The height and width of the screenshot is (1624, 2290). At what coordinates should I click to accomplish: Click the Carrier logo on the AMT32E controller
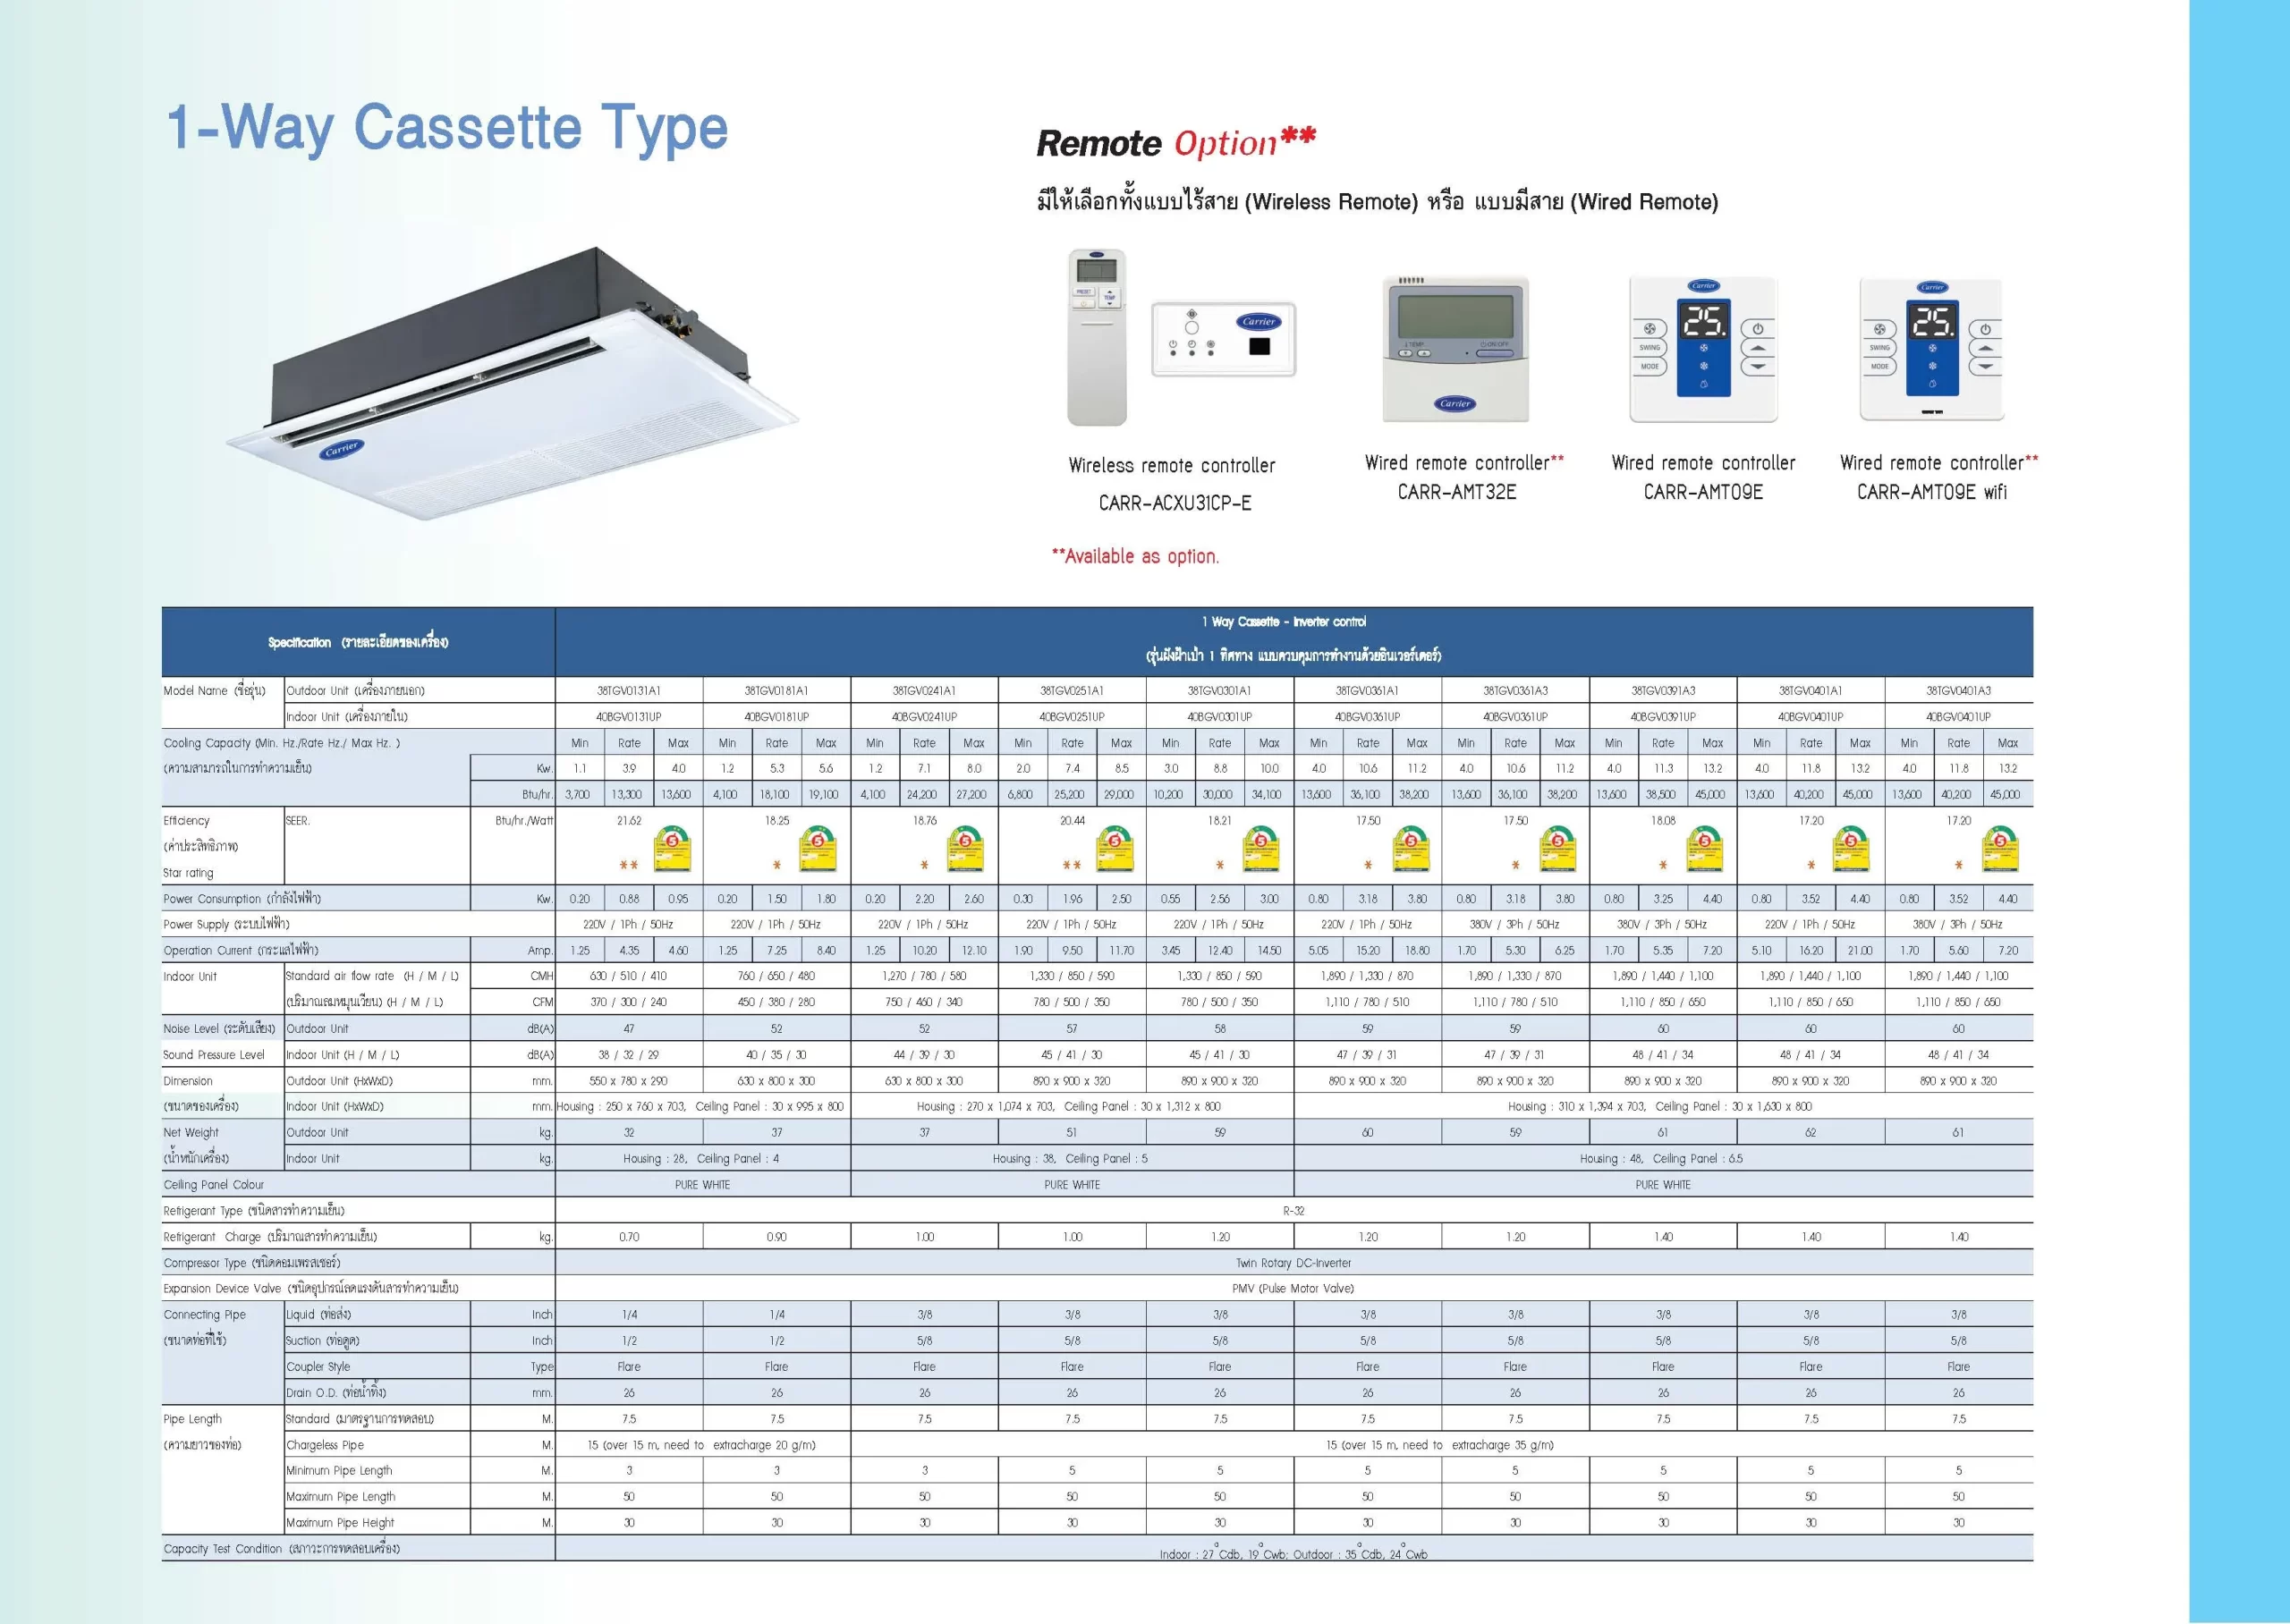(1455, 403)
